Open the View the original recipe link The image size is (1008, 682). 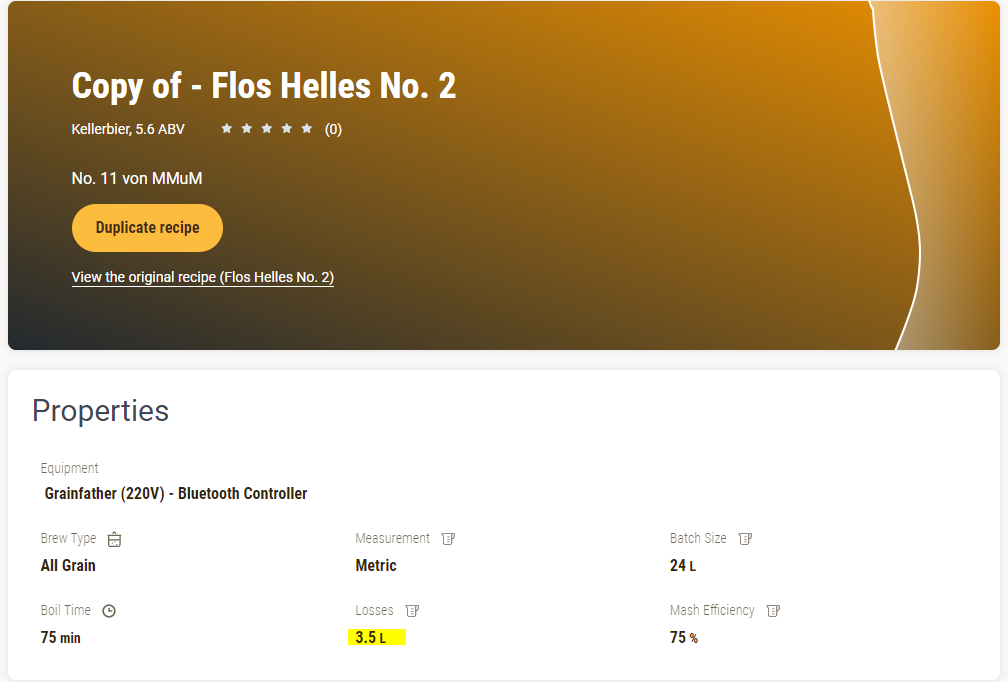click(x=203, y=278)
